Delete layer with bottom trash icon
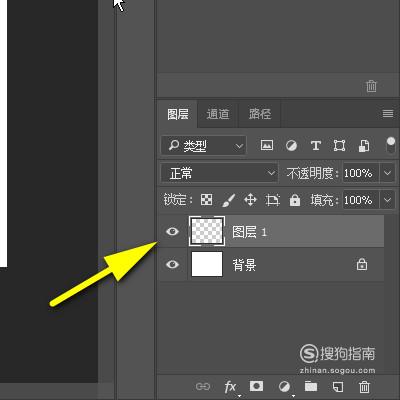Screen dimensions: 400x400 point(364,387)
